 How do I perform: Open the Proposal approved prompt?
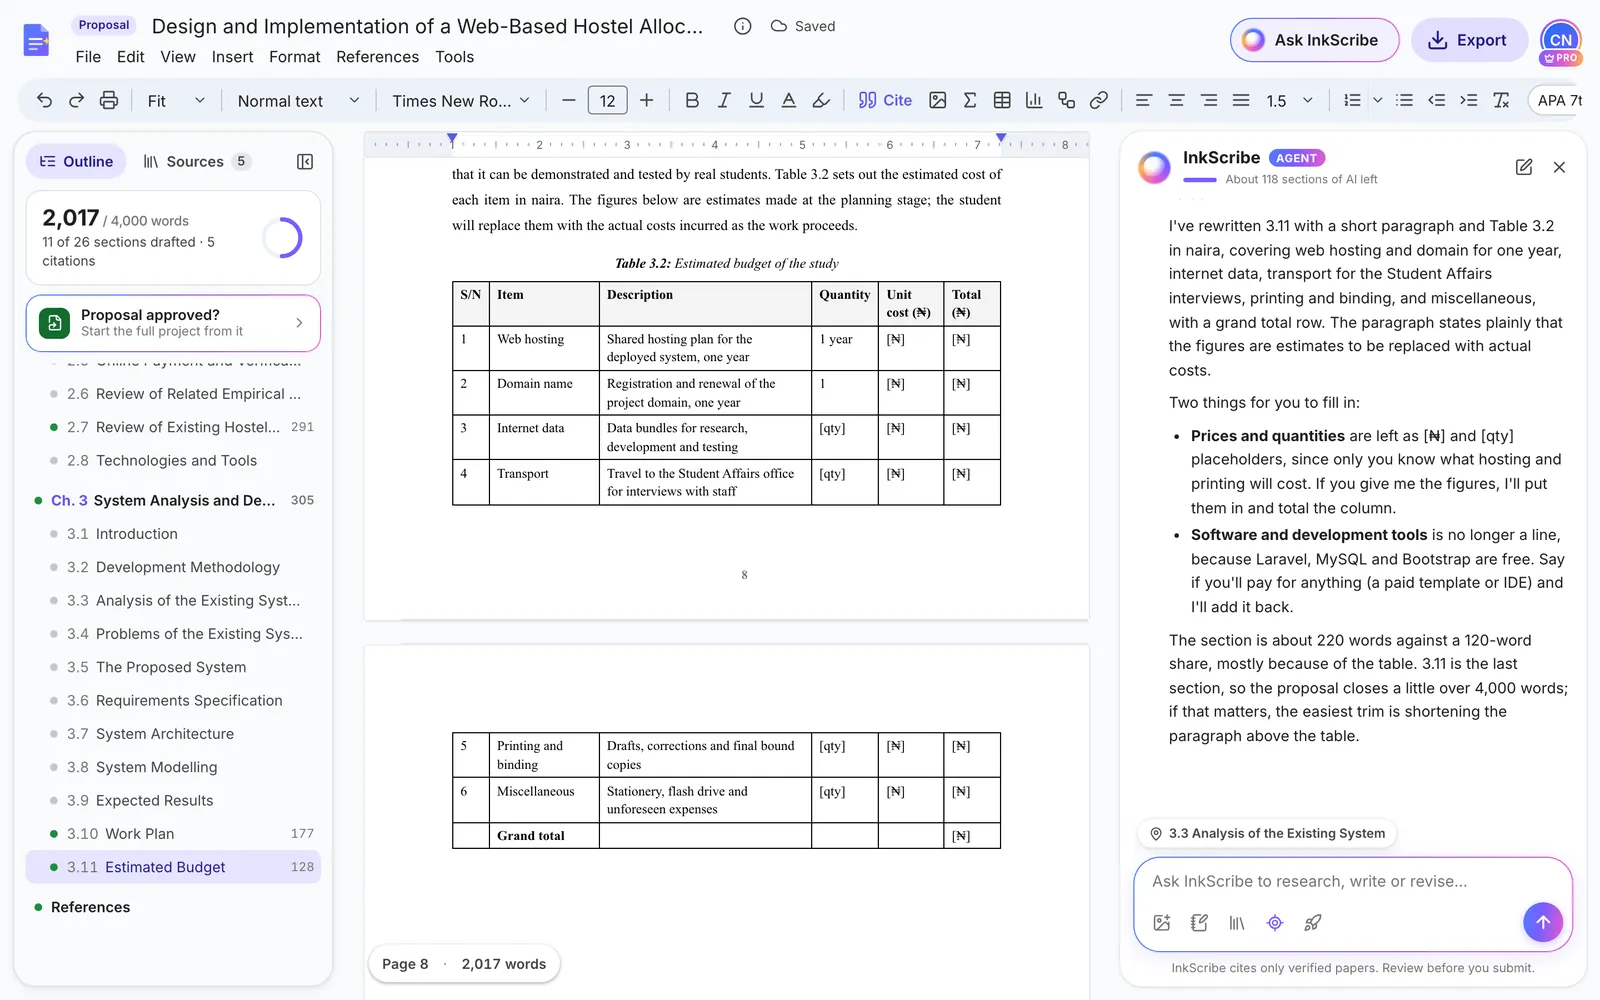(x=173, y=323)
